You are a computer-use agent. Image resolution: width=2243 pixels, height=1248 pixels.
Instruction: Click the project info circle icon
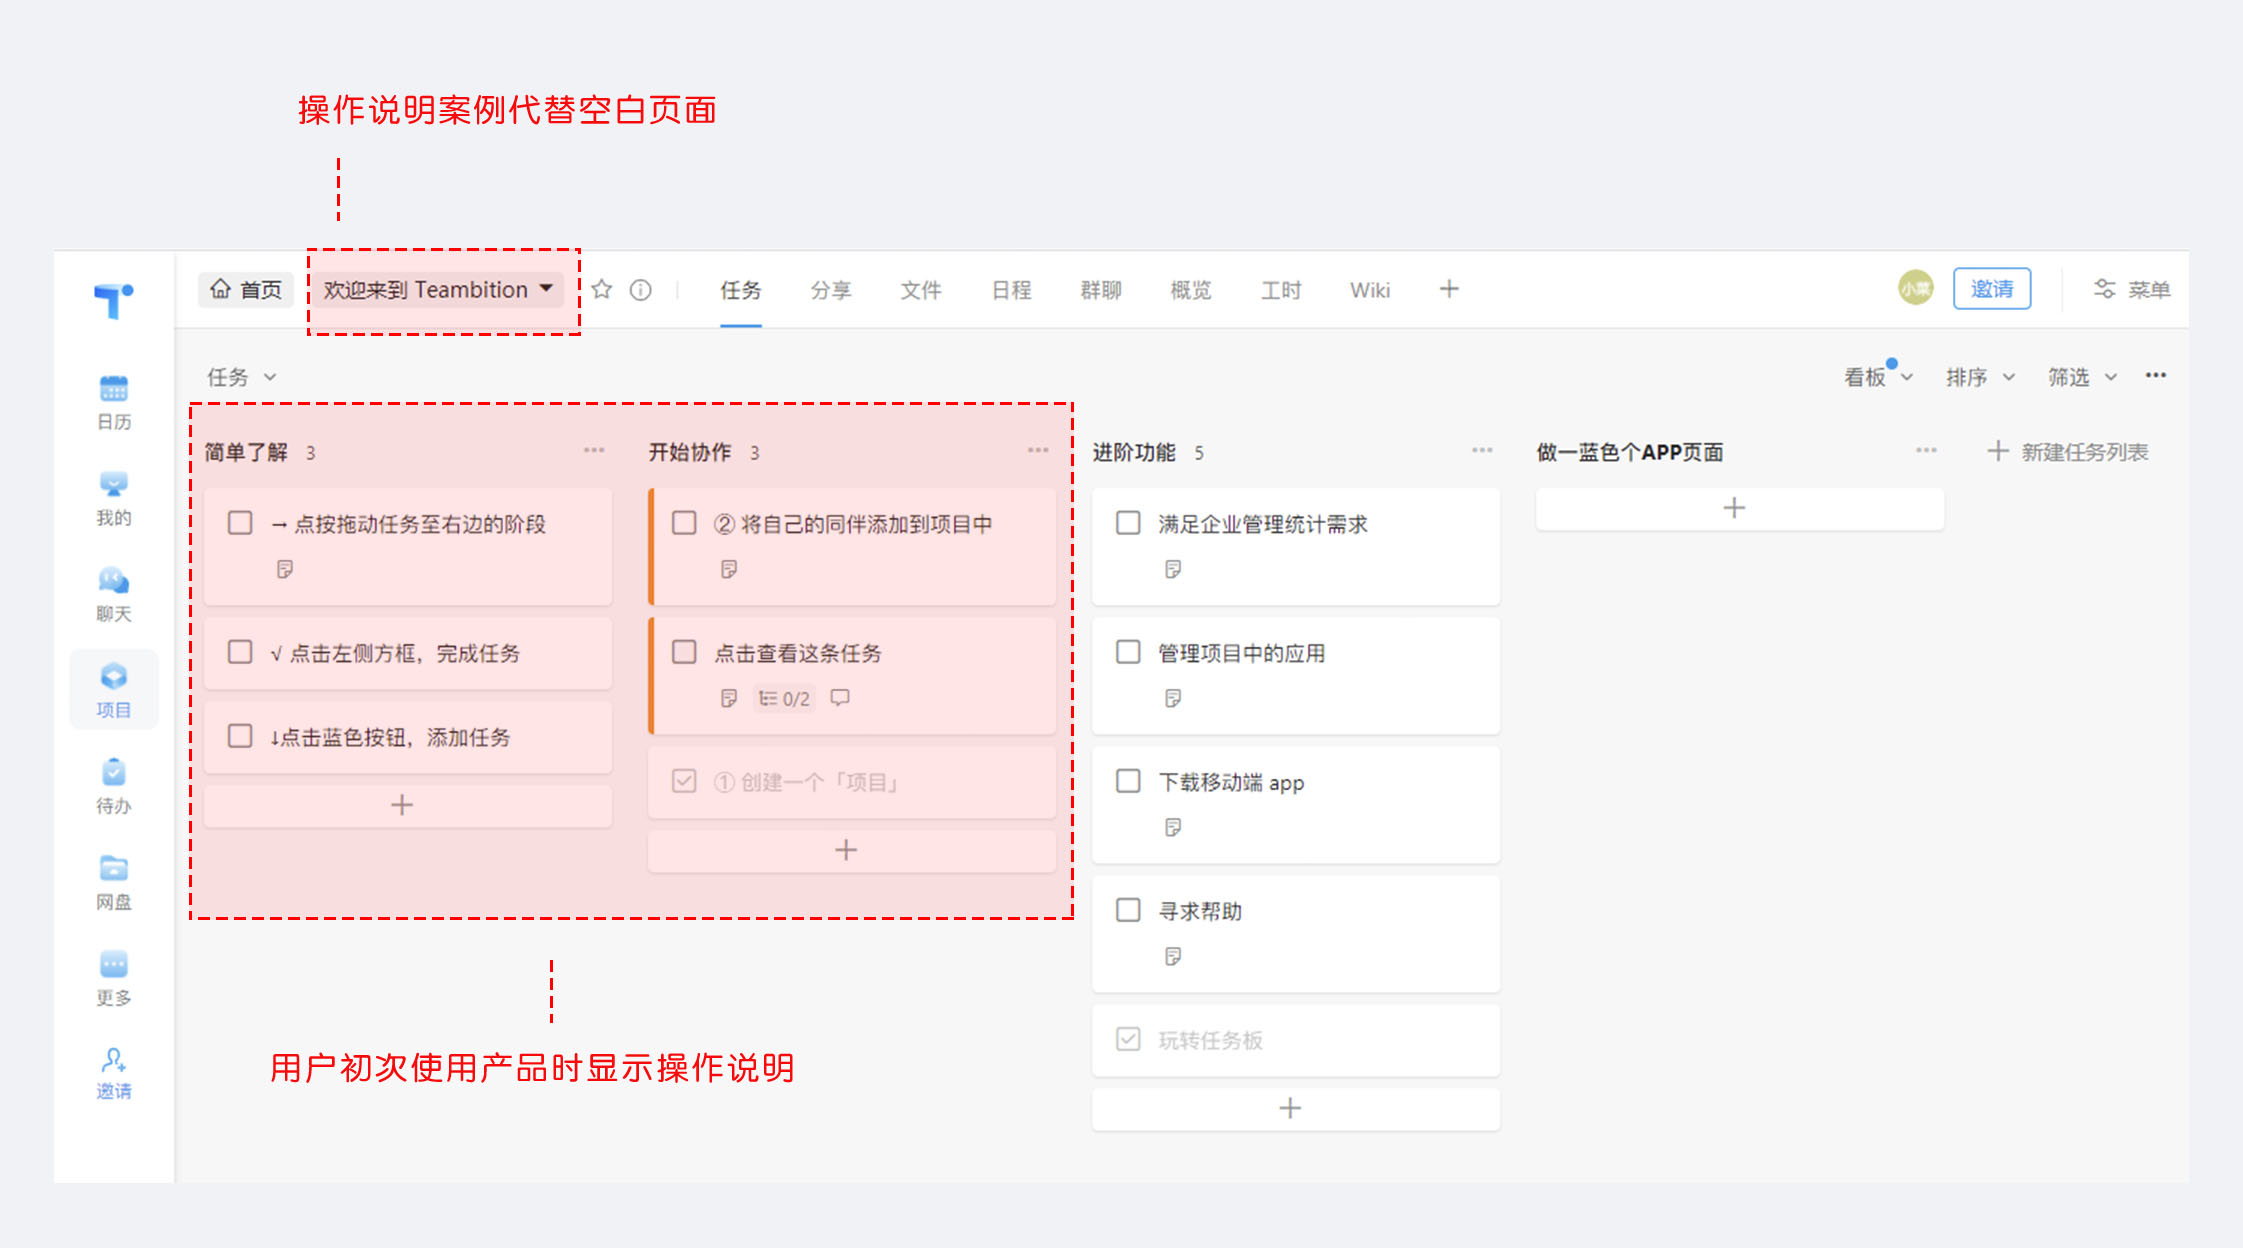[x=640, y=290]
